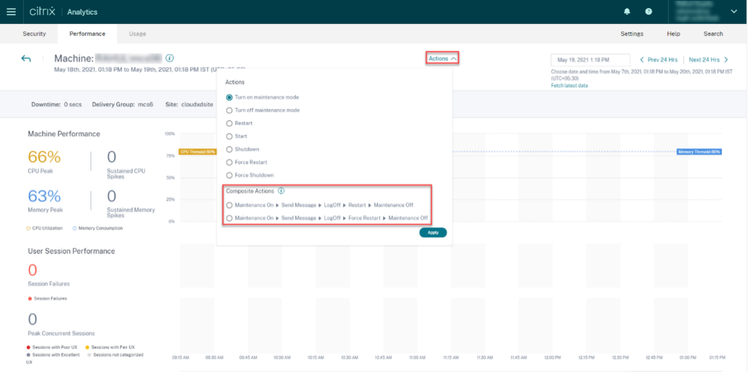750x374 pixels.
Task: Click the Session Failures count 0
Action: tap(33, 270)
